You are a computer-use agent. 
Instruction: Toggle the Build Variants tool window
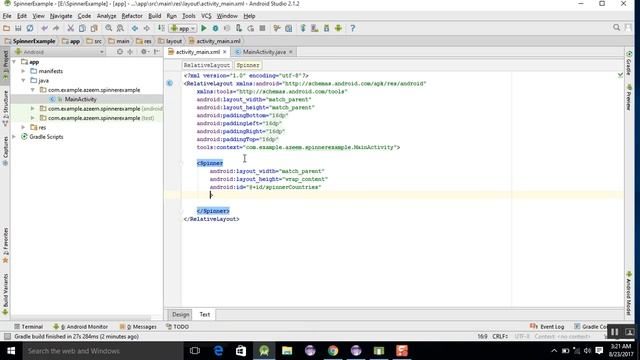[x=5, y=294]
